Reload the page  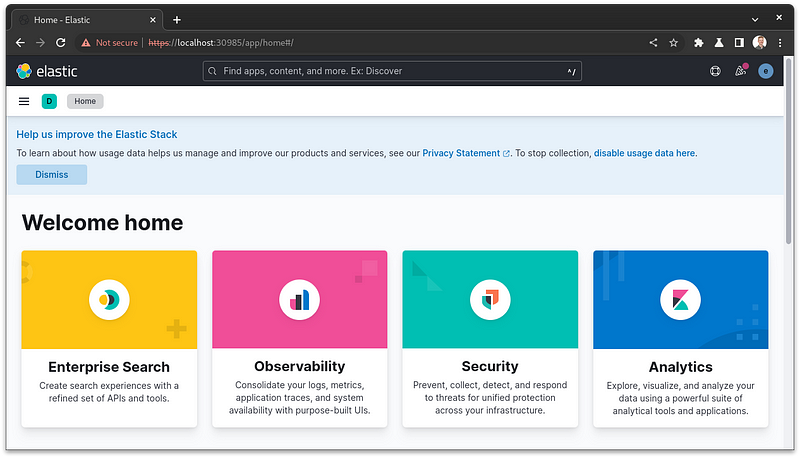coord(61,43)
